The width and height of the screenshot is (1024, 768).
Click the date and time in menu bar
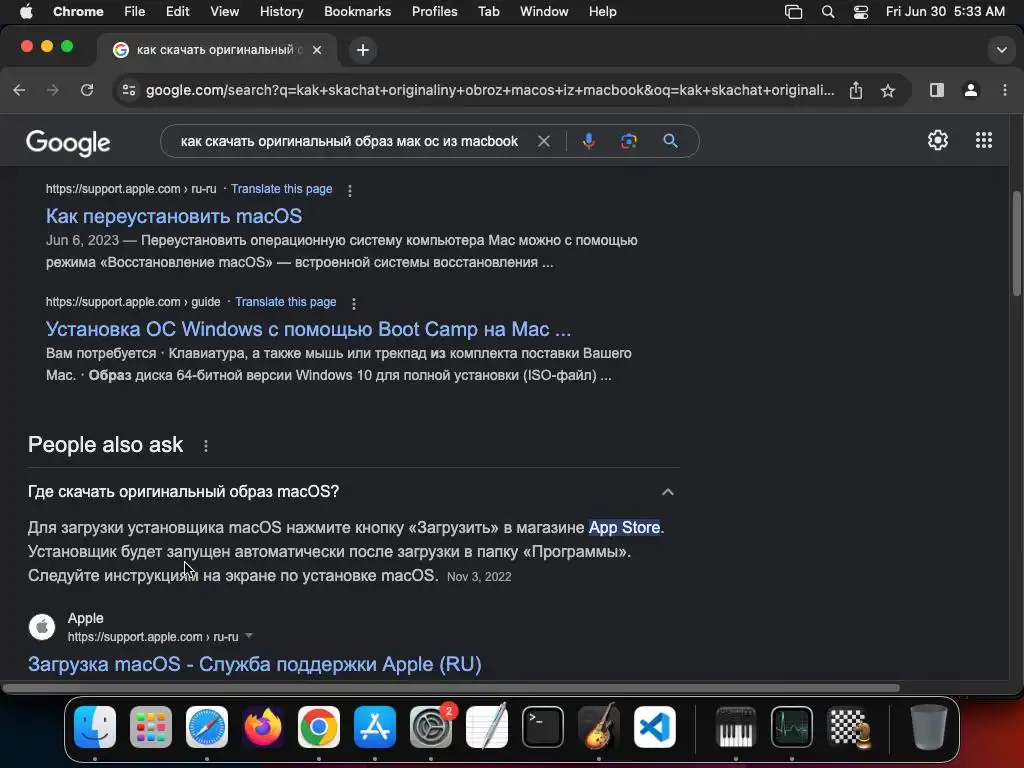pyautogui.click(x=945, y=12)
